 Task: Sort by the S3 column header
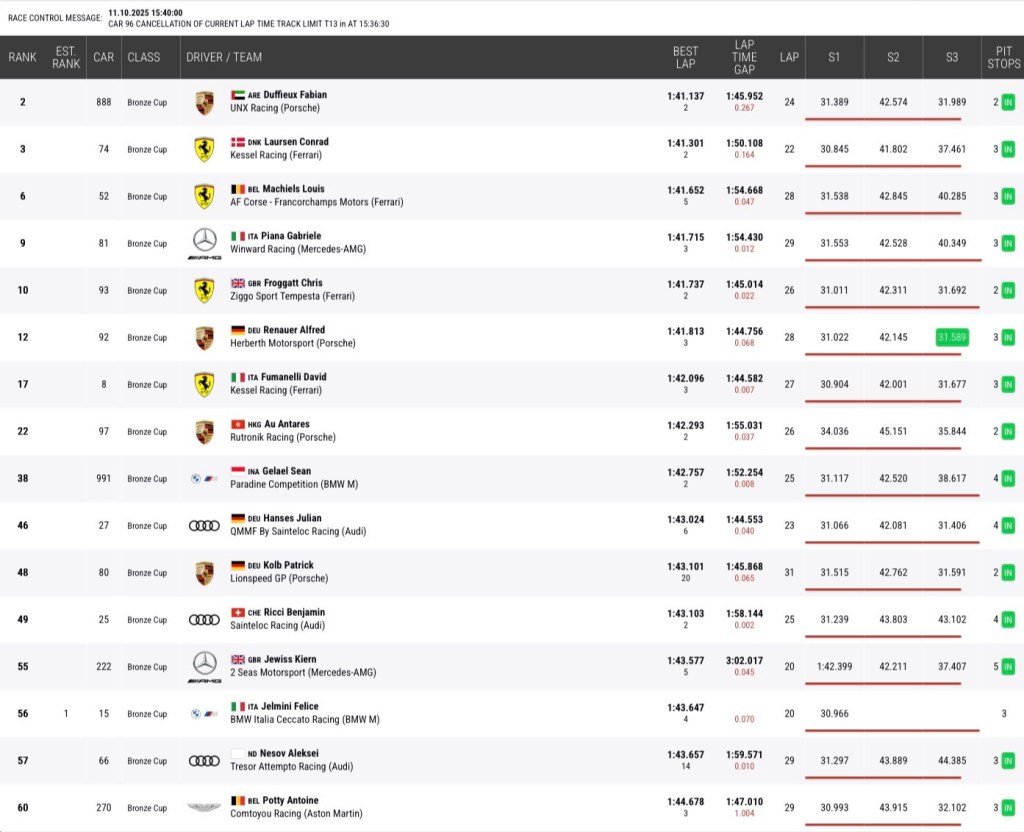952,57
